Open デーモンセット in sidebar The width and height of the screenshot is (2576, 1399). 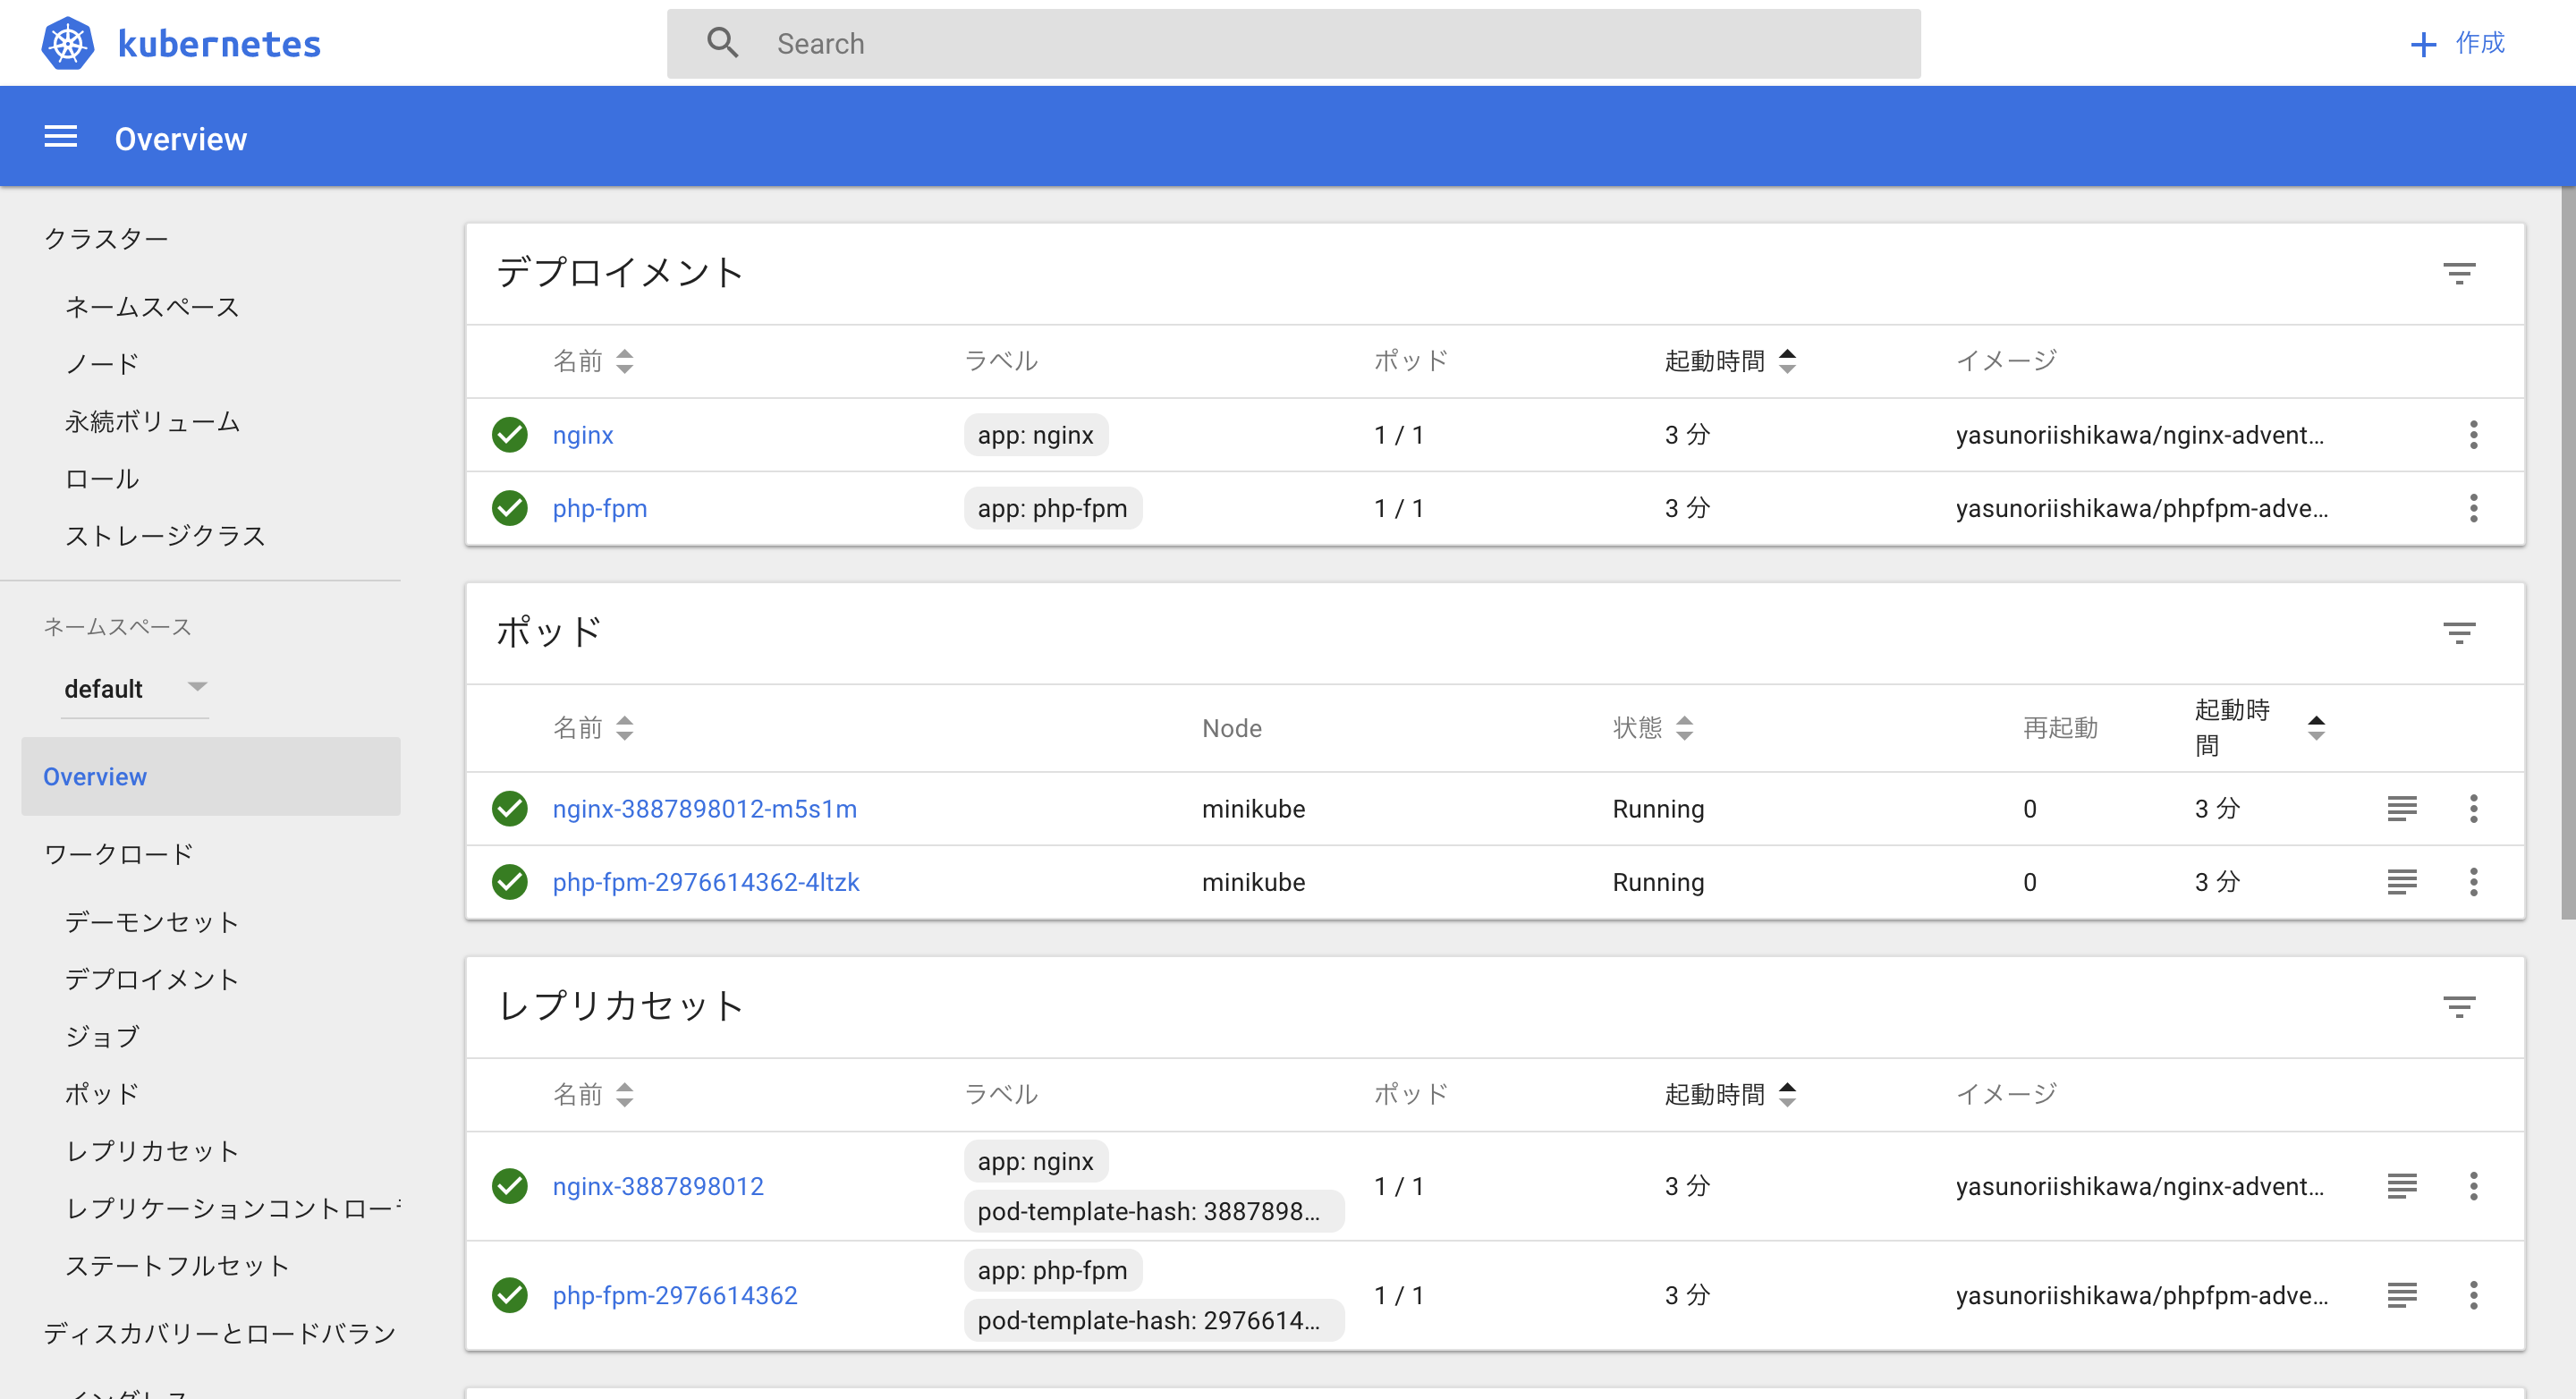coord(152,921)
